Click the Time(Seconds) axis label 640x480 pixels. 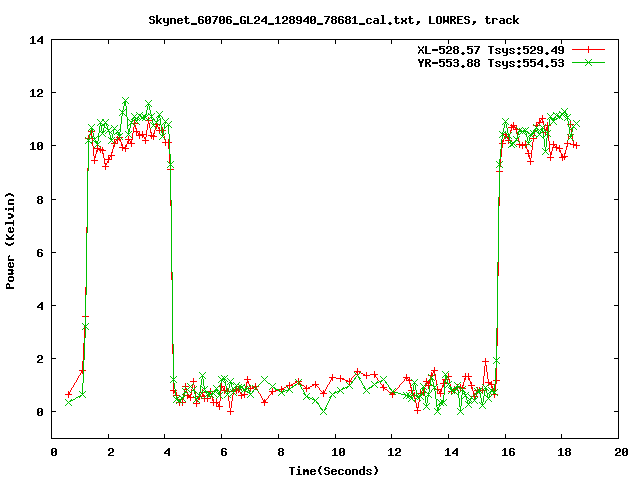[x=334, y=471]
